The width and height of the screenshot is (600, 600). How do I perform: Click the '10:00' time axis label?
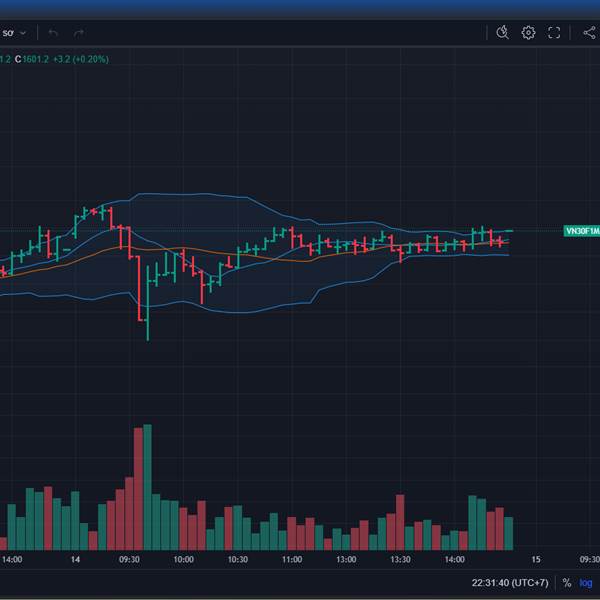[x=183, y=559]
